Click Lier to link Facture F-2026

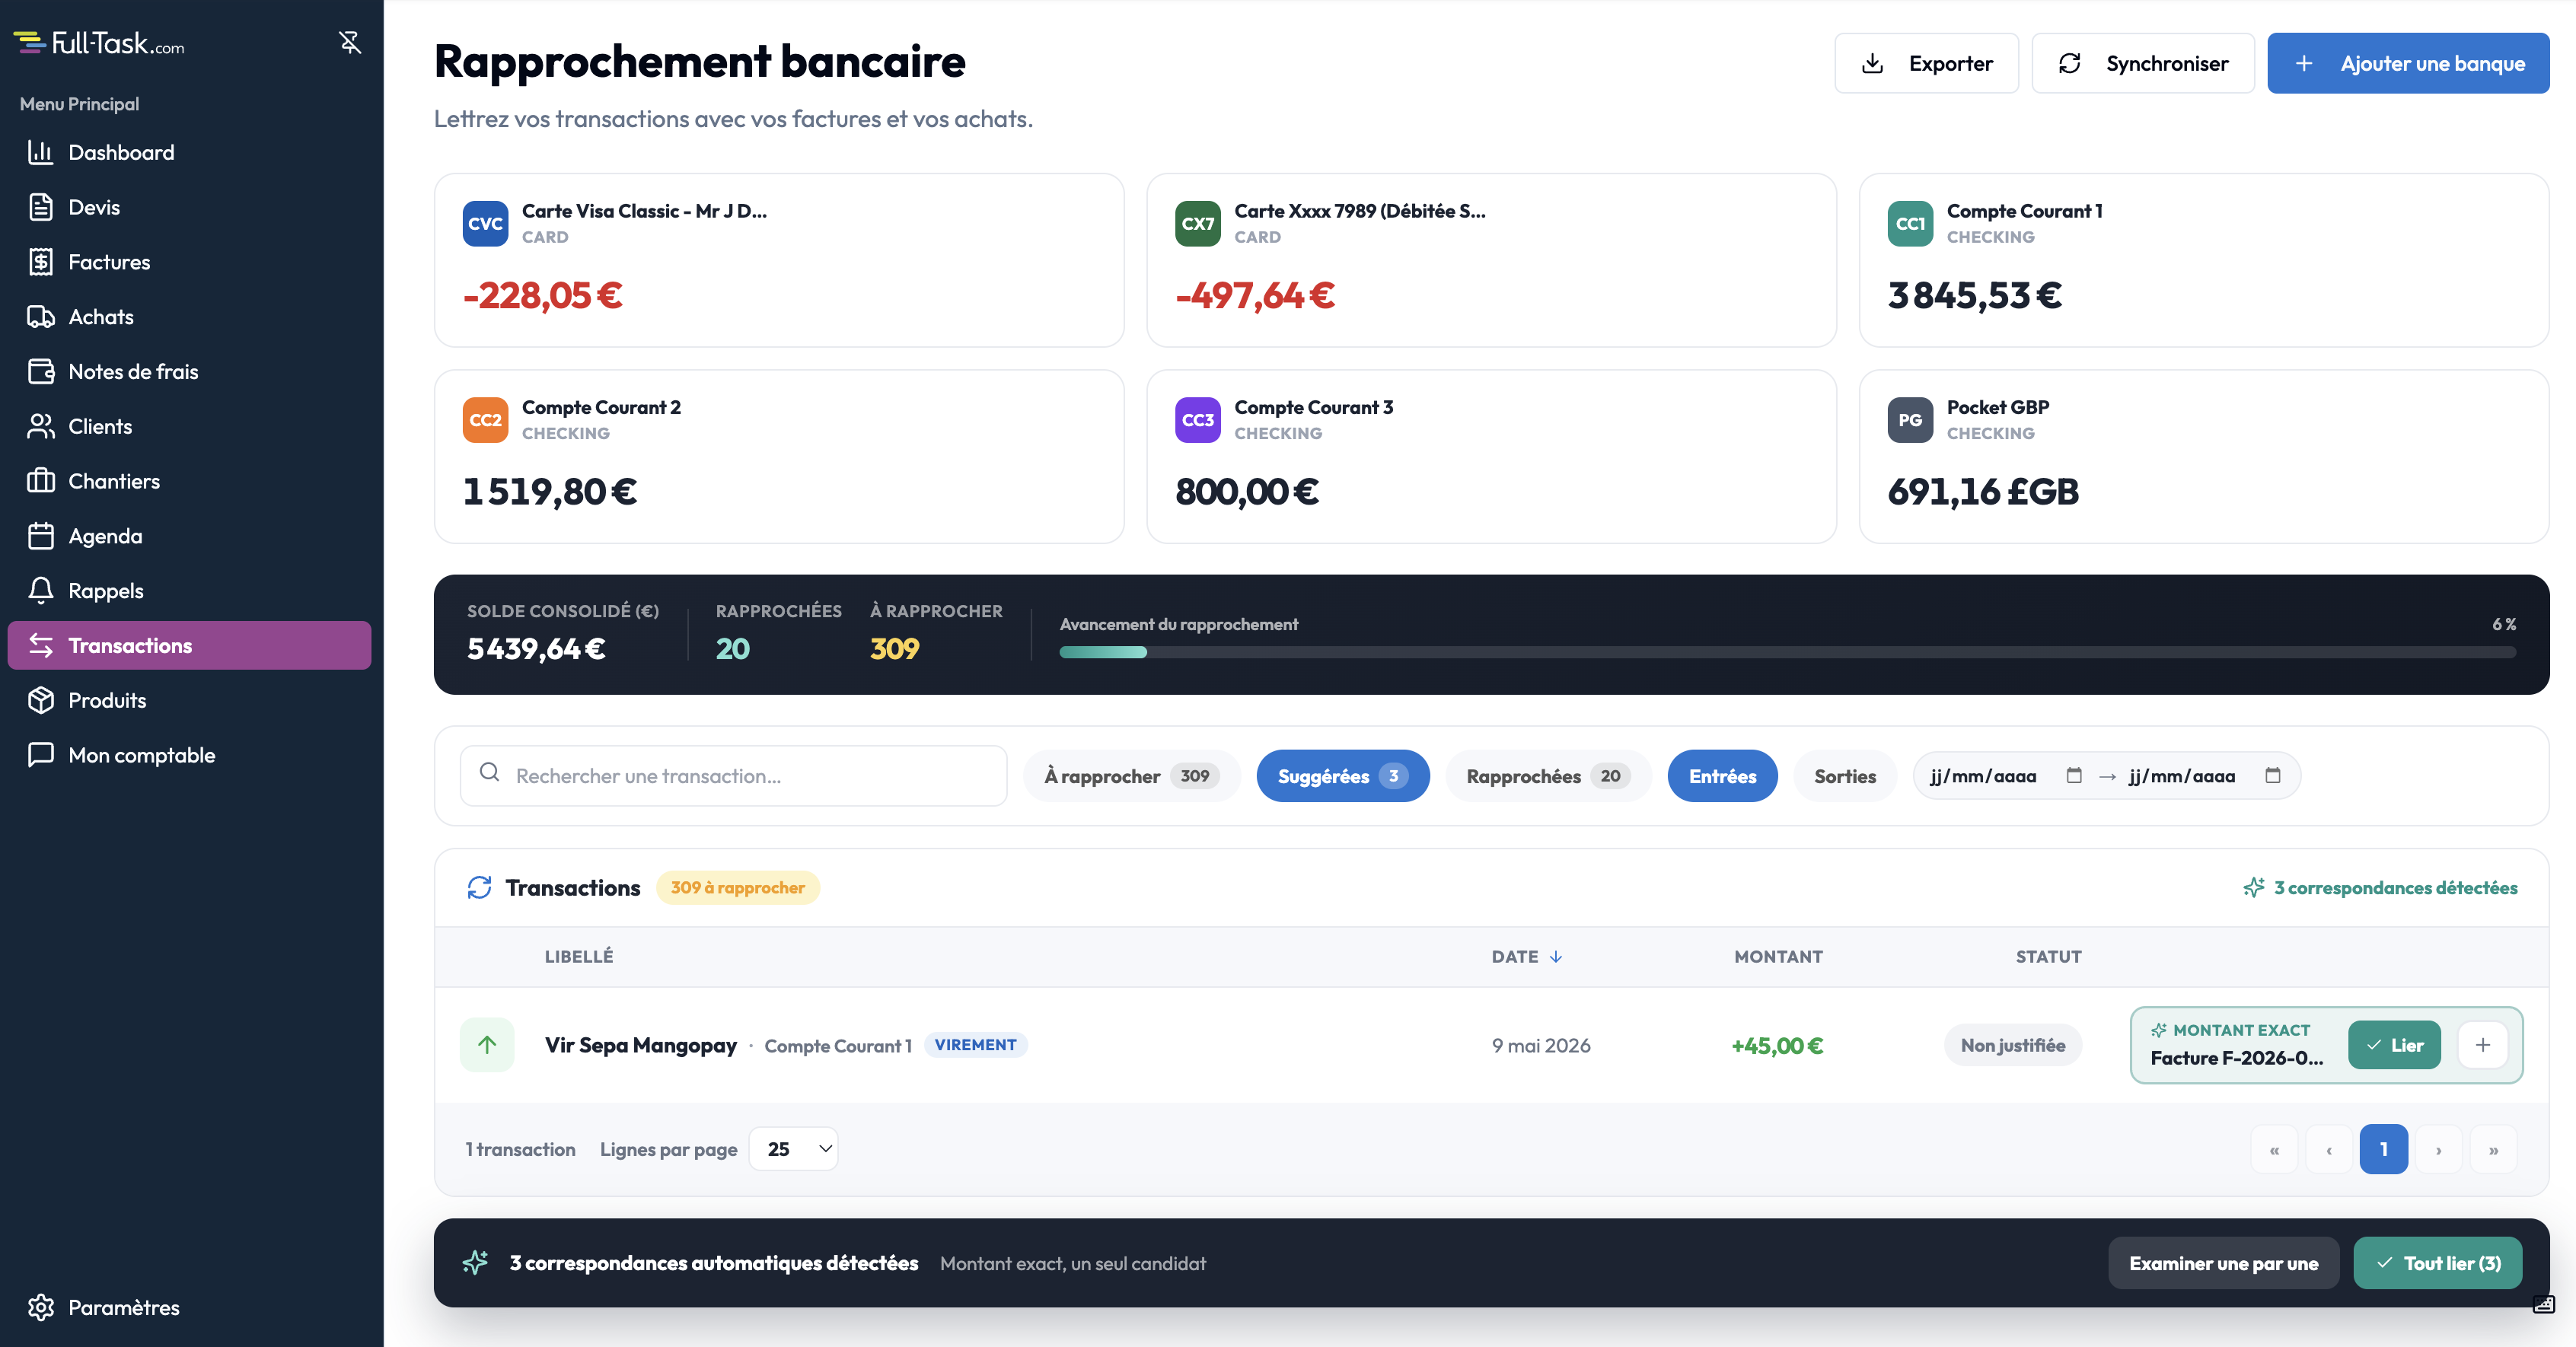coord(2394,1045)
